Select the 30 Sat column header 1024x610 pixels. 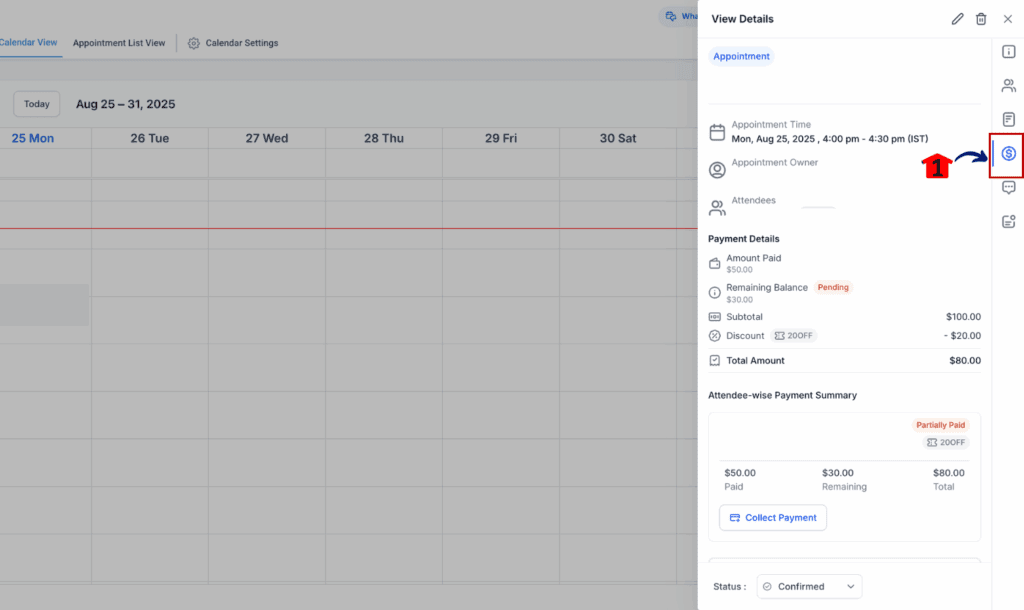tap(618, 138)
